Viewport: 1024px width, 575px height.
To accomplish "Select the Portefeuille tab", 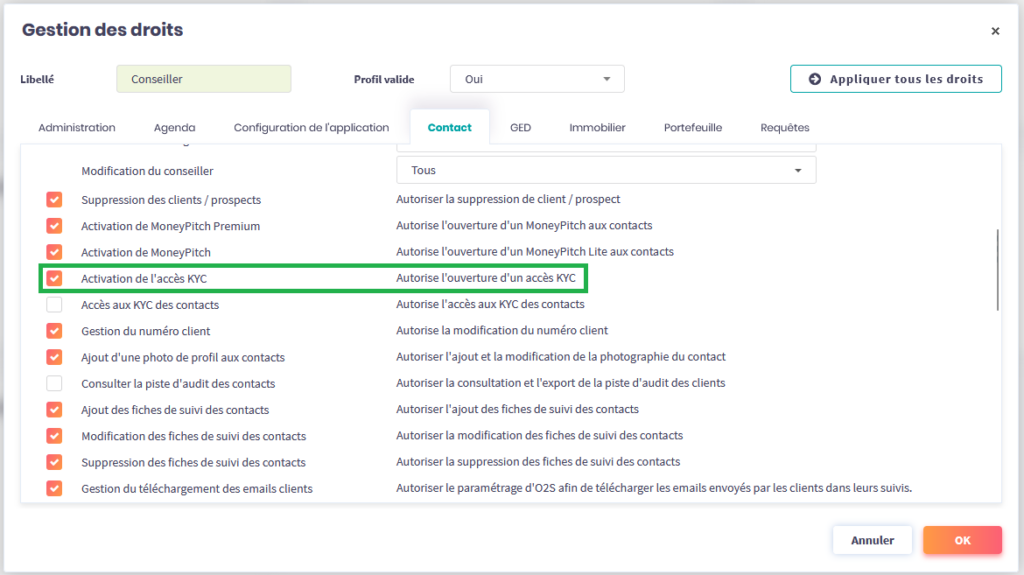I will [x=692, y=128].
